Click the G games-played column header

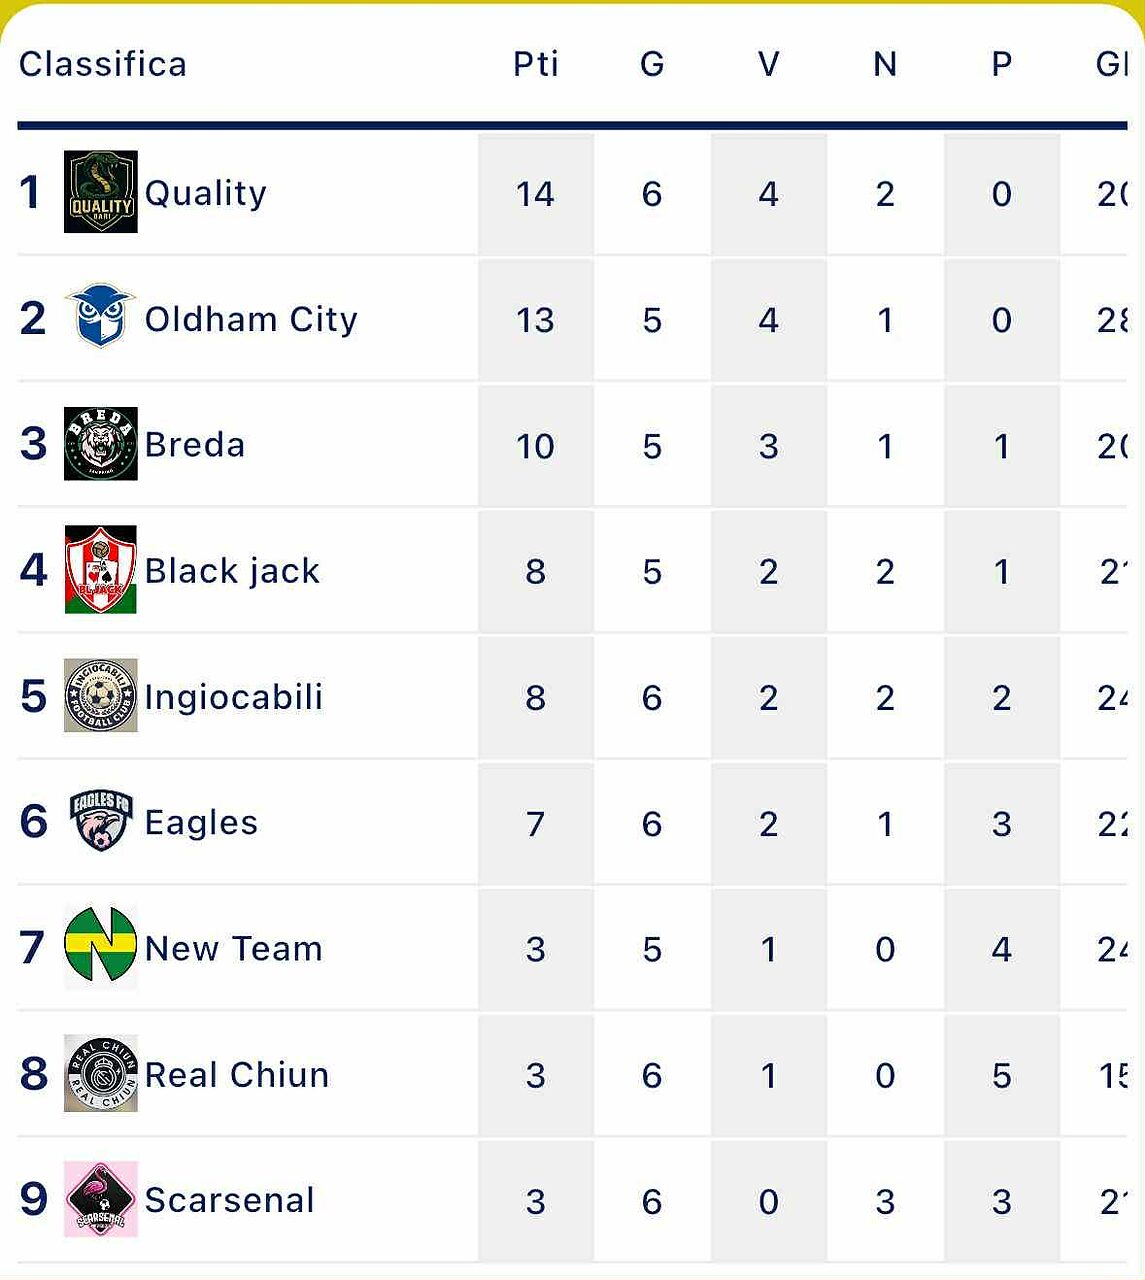652,64
